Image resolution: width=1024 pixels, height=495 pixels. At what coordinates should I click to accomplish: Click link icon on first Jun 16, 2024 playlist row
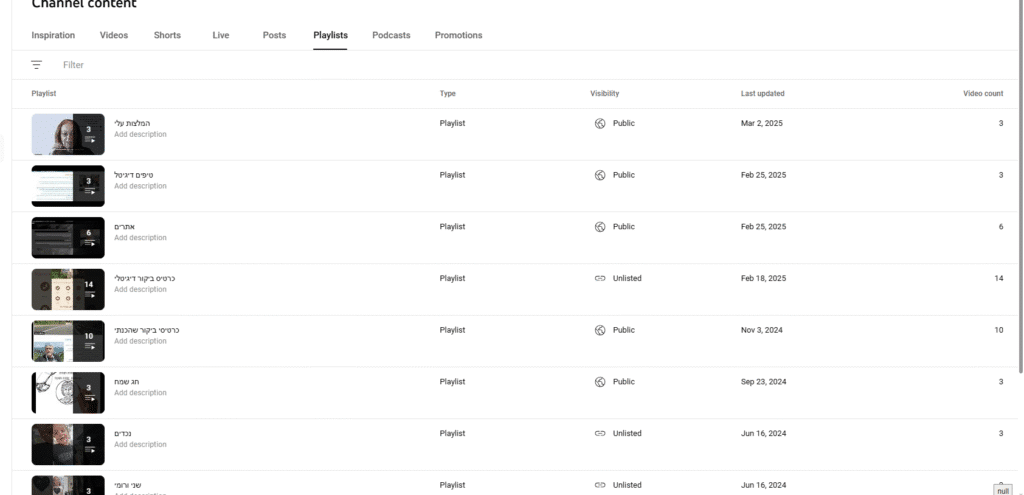point(600,434)
